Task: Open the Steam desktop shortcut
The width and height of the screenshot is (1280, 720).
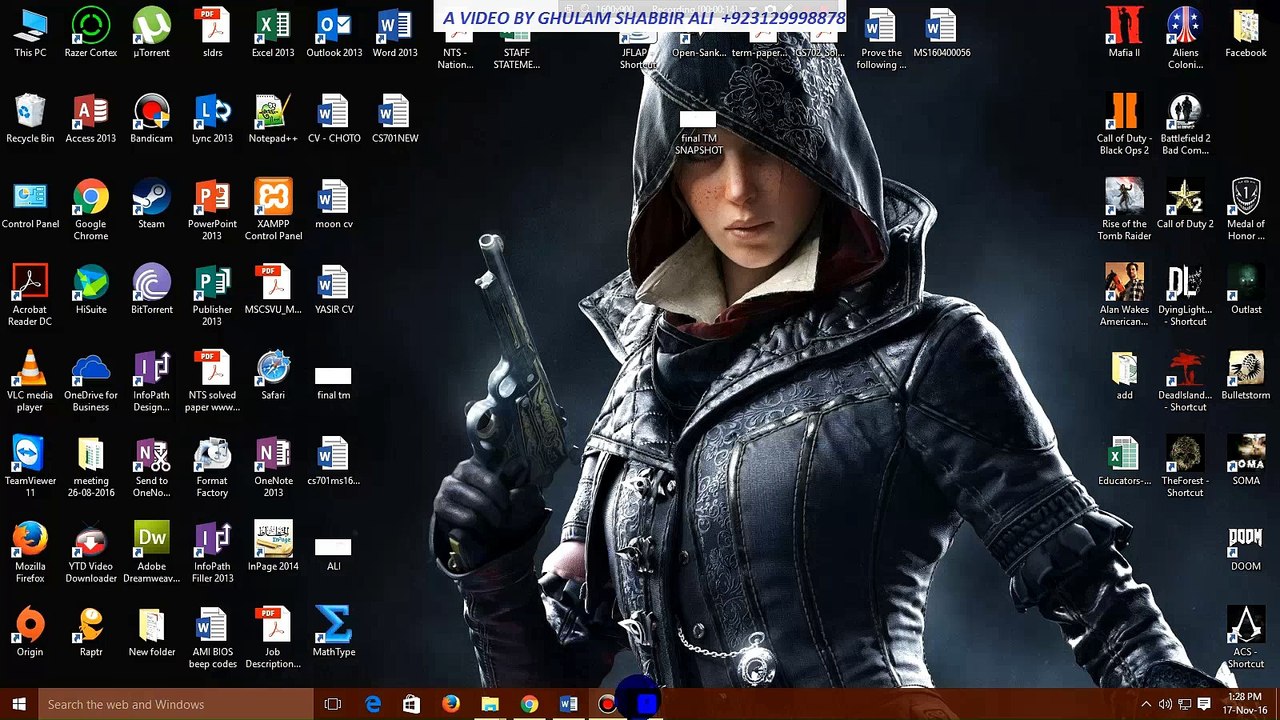Action: click(151, 200)
